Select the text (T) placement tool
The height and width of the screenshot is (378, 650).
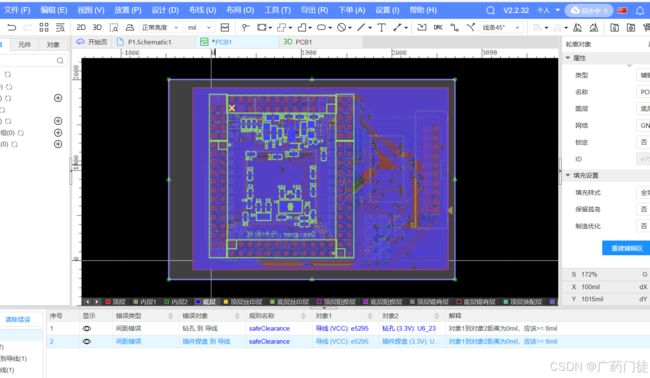click(381, 27)
